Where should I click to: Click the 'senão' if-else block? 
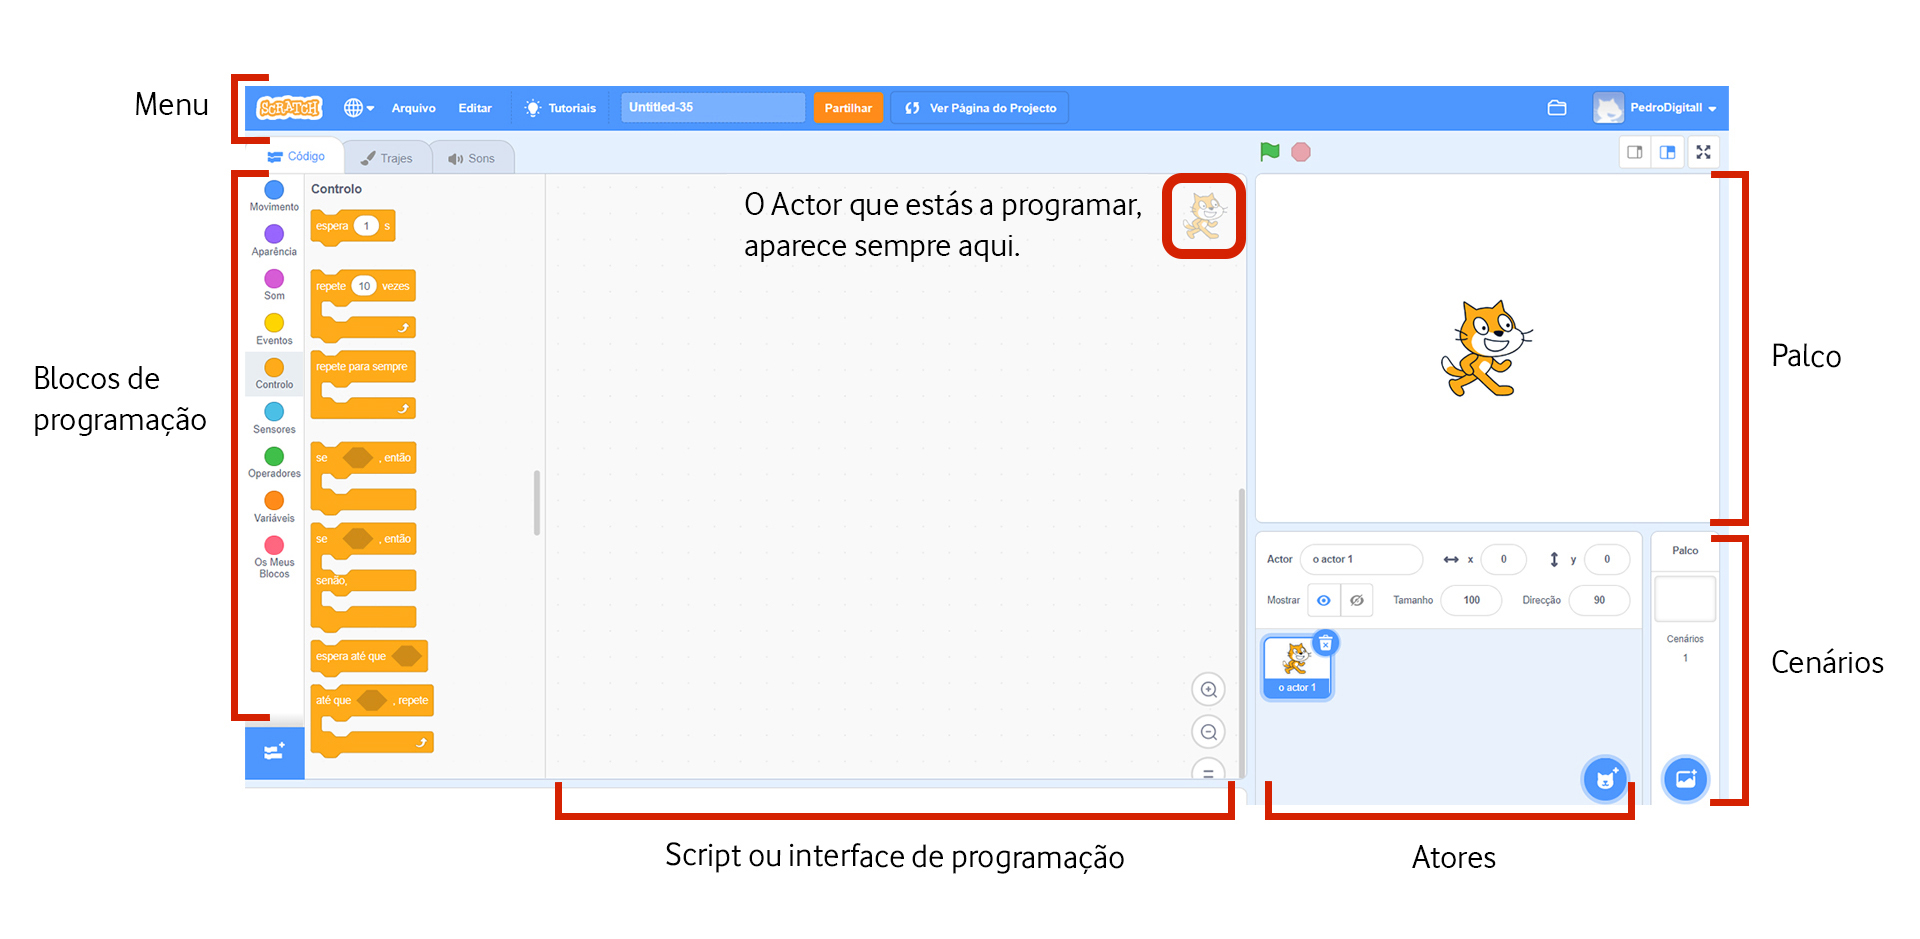tap(363, 580)
